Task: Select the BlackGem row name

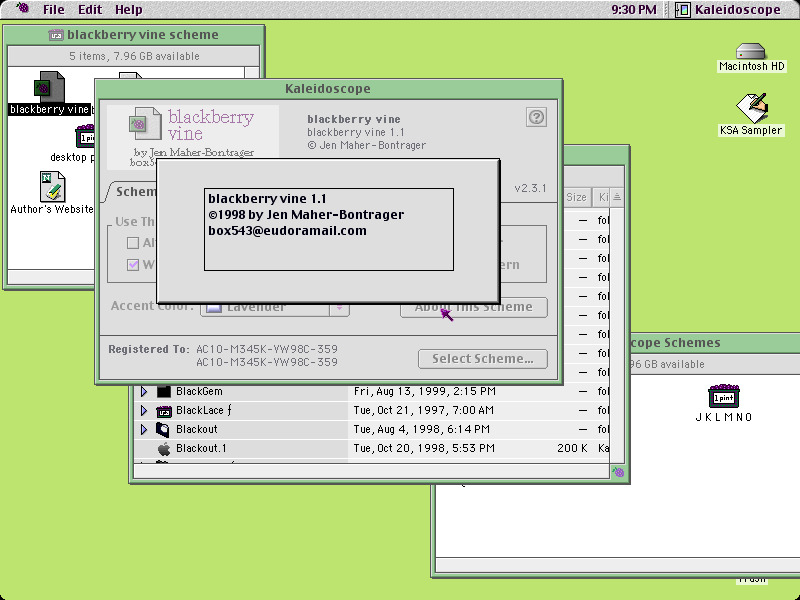Action: pyautogui.click(x=199, y=391)
